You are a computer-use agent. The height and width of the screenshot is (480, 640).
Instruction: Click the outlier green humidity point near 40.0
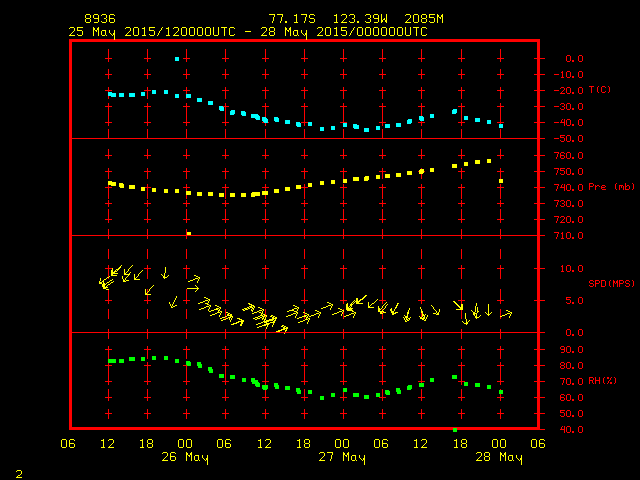[x=455, y=430]
